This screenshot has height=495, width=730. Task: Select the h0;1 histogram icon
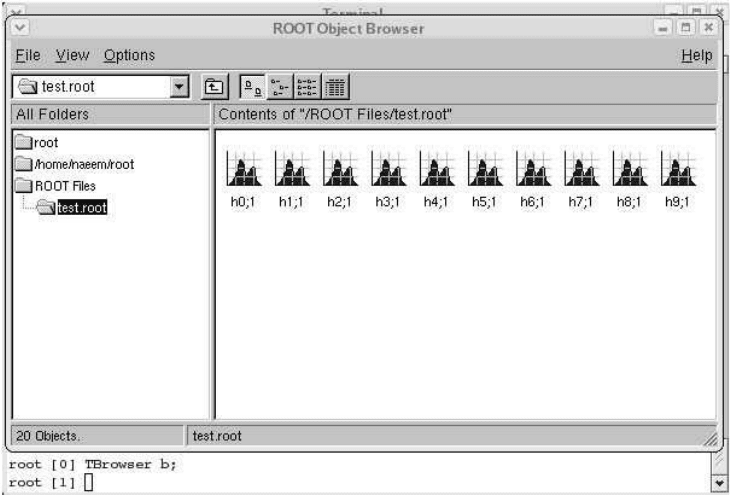click(241, 169)
